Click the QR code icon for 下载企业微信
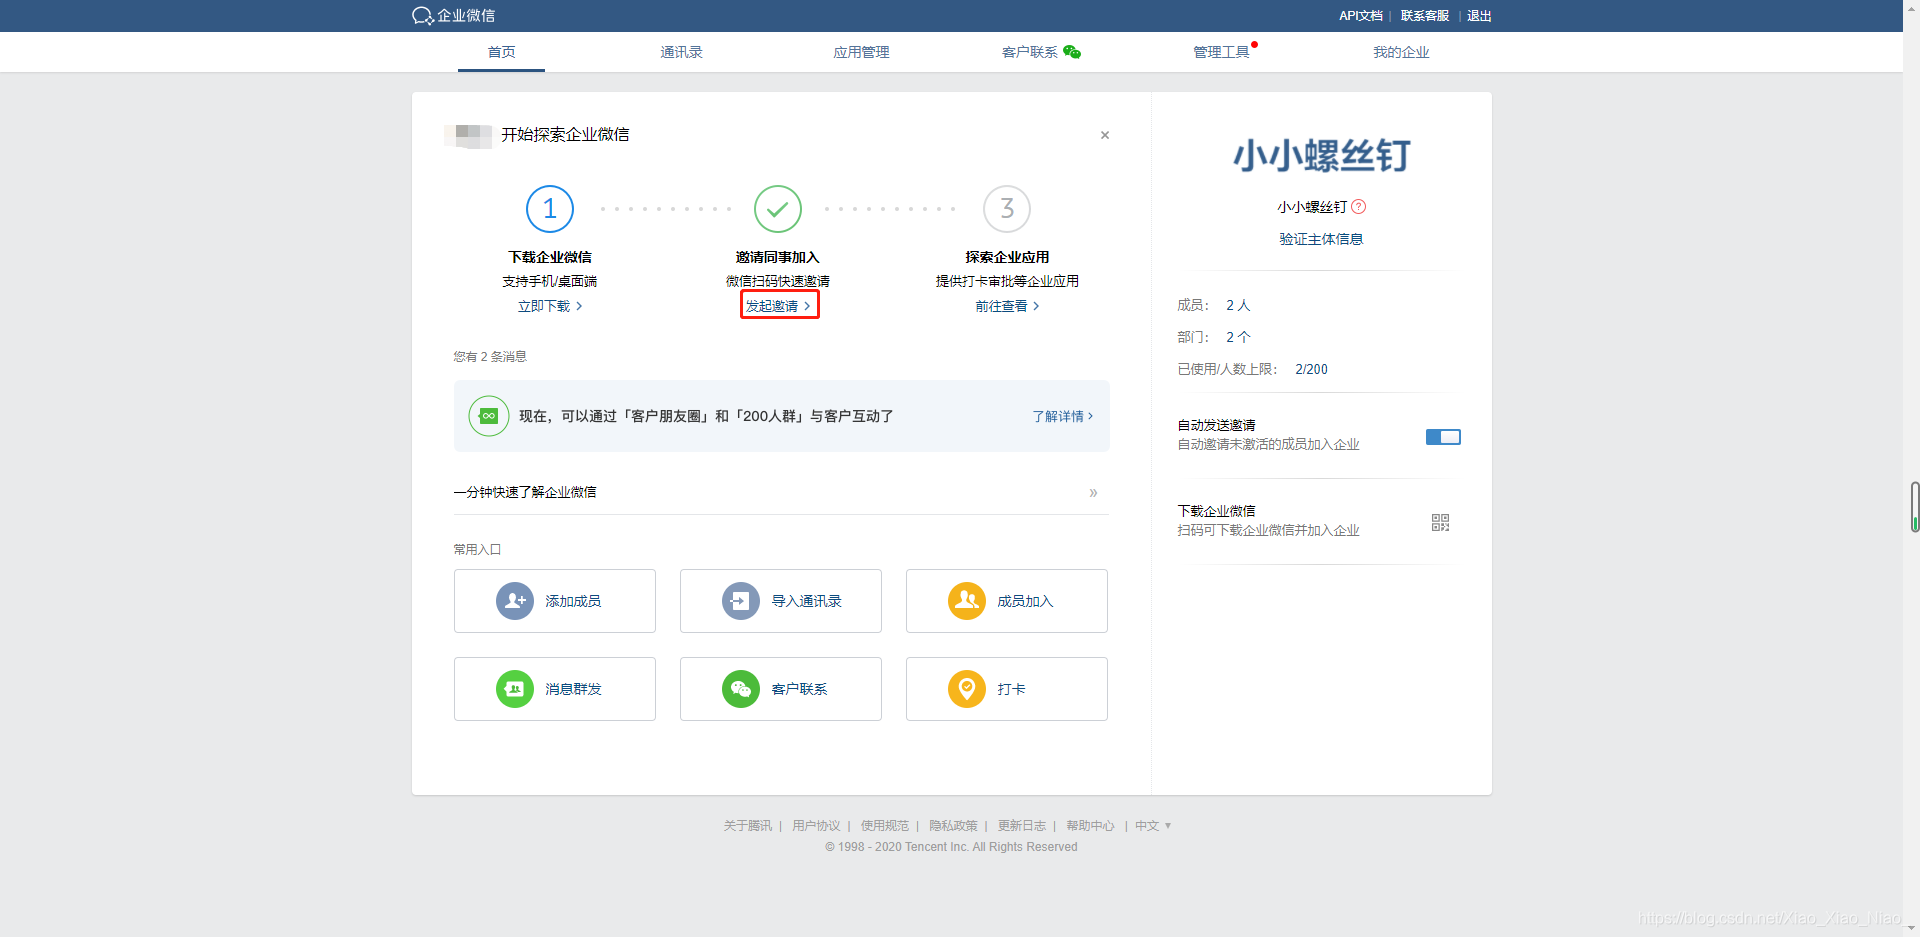This screenshot has width=1920, height=937. pos(1440,522)
